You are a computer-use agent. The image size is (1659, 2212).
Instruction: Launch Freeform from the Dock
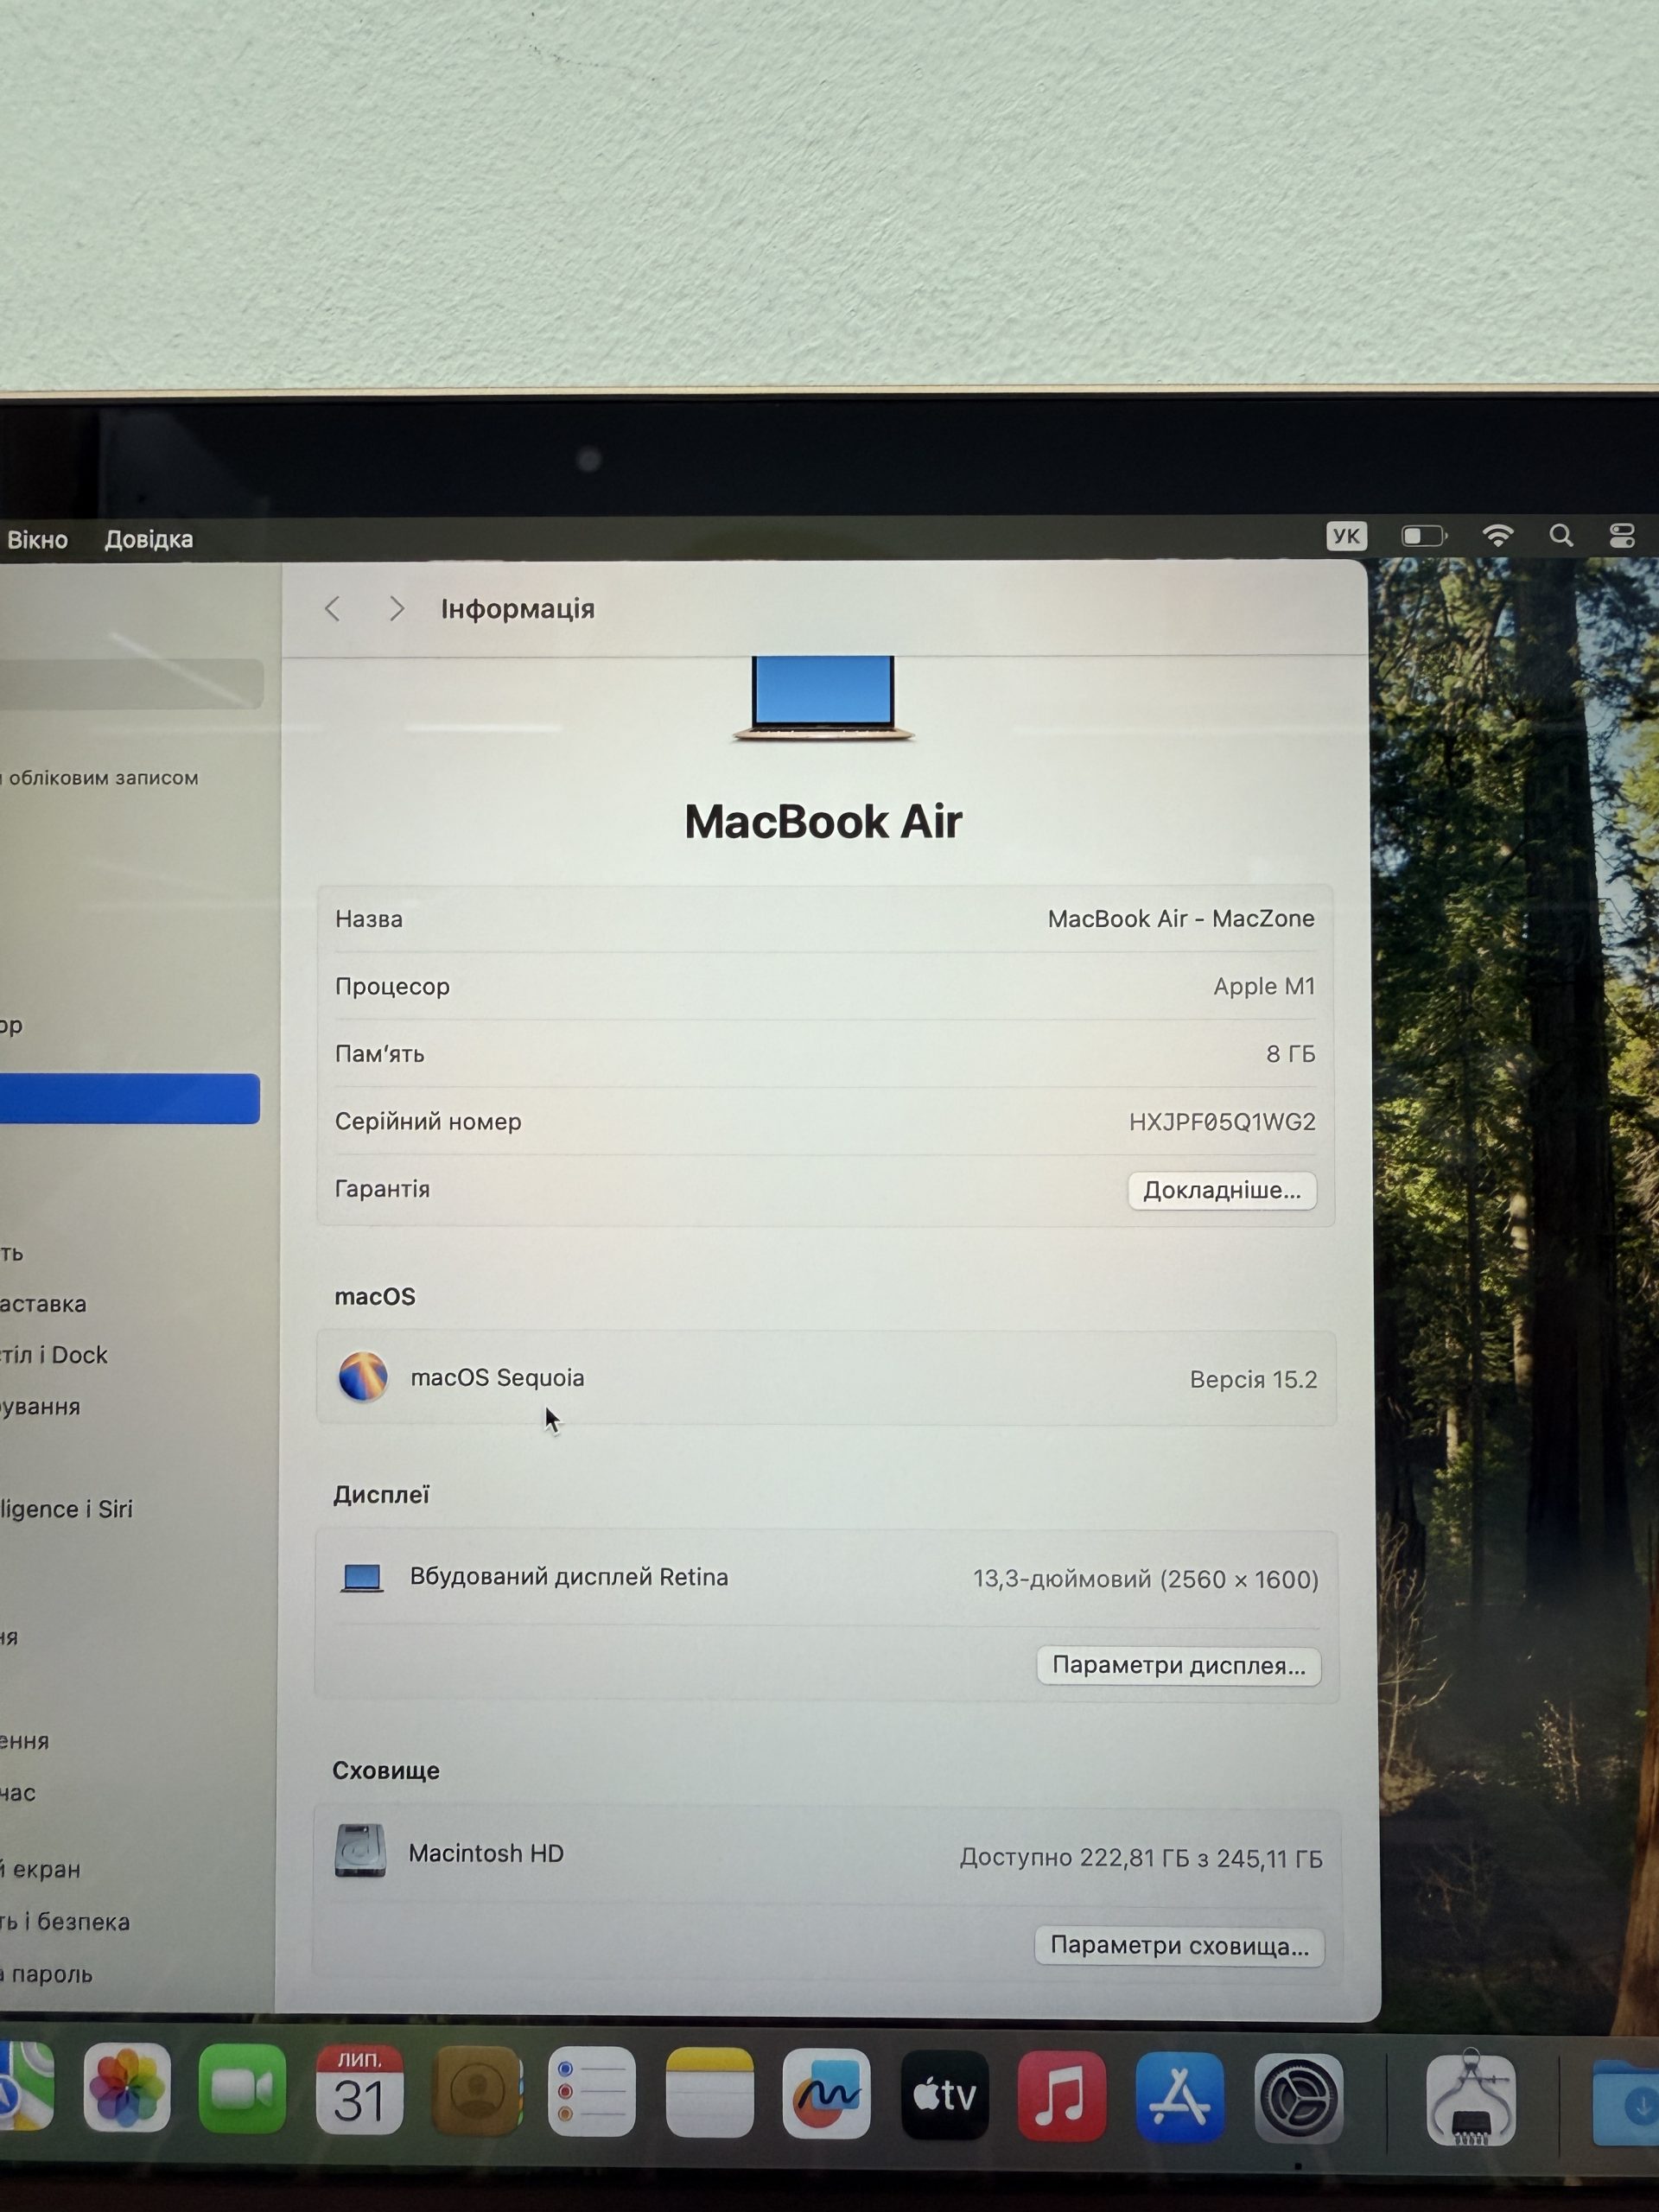(826, 2093)
